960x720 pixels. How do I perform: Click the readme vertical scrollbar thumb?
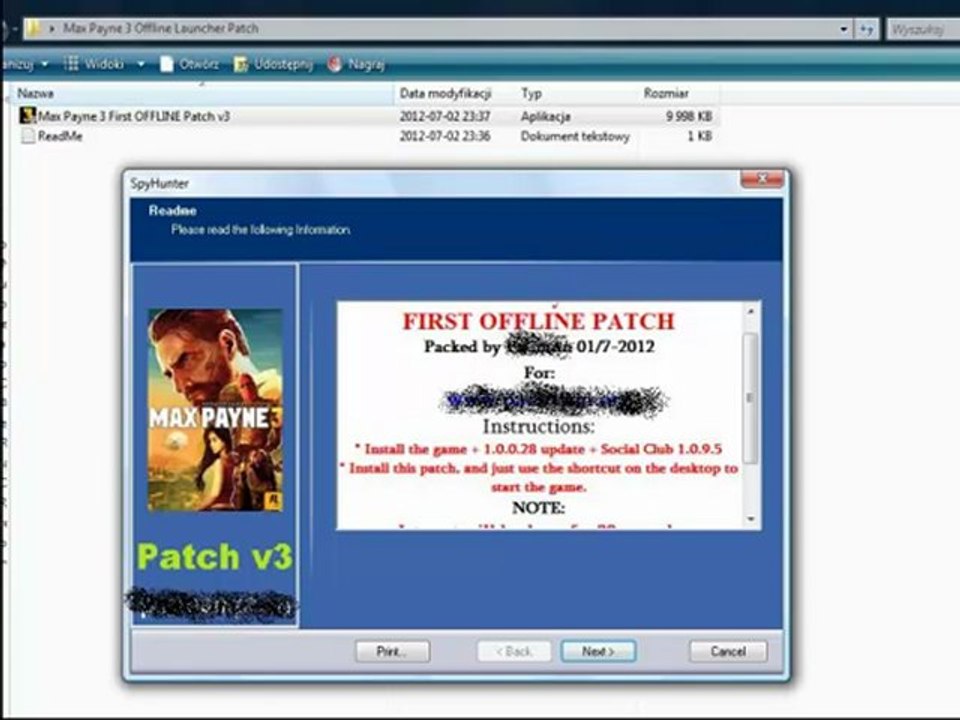tap(751, 398)
